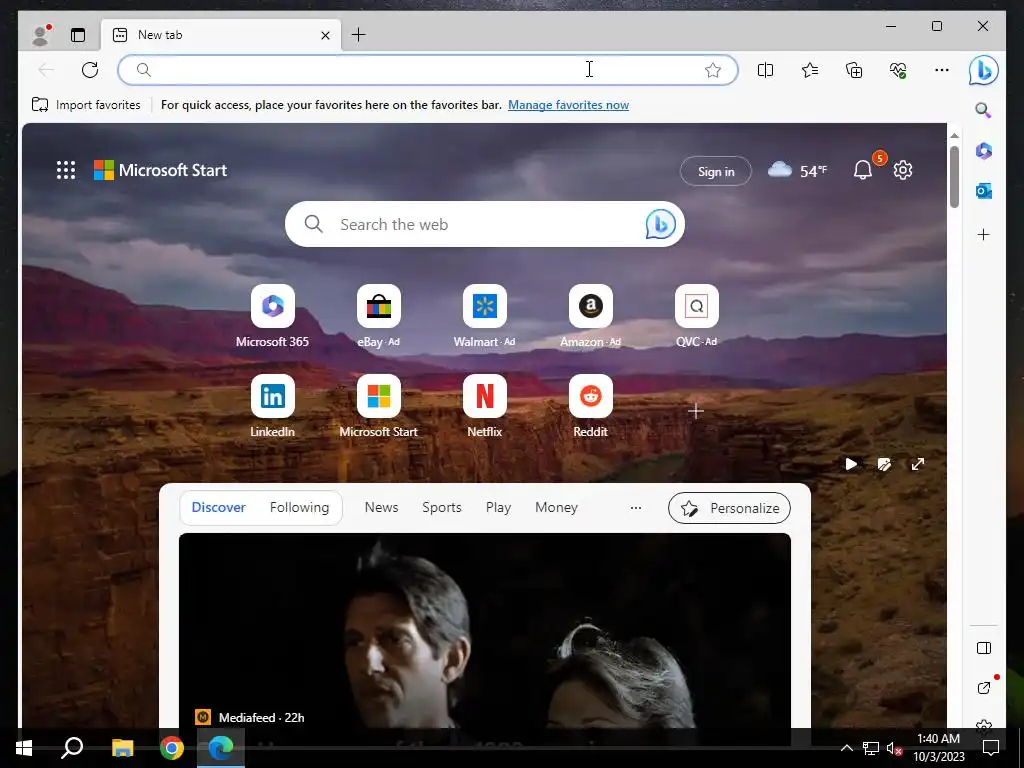The width and height of the screenshot is (1024, 768).
Task: Open a new tab with plus button
Action: tap(359, 35)
